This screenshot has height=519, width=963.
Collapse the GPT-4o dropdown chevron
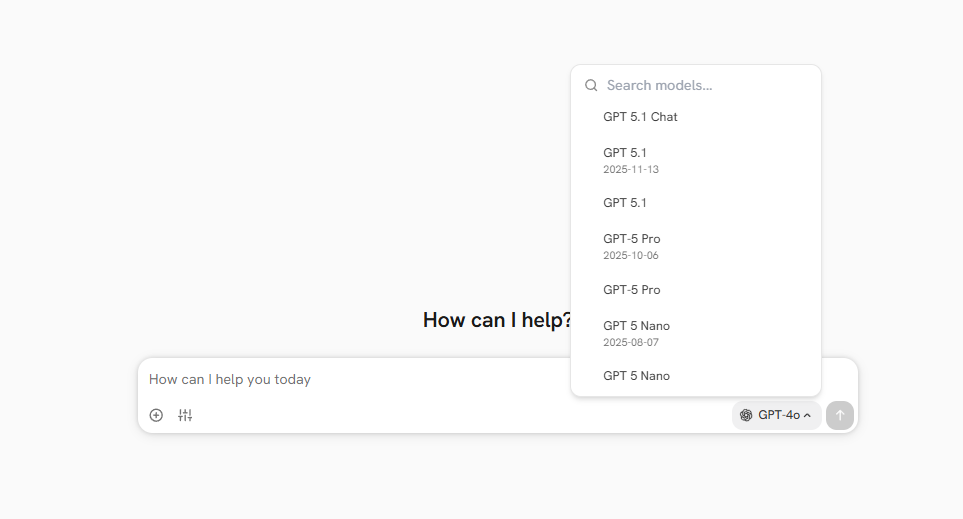pyautogui.click(x=808, y=415)
